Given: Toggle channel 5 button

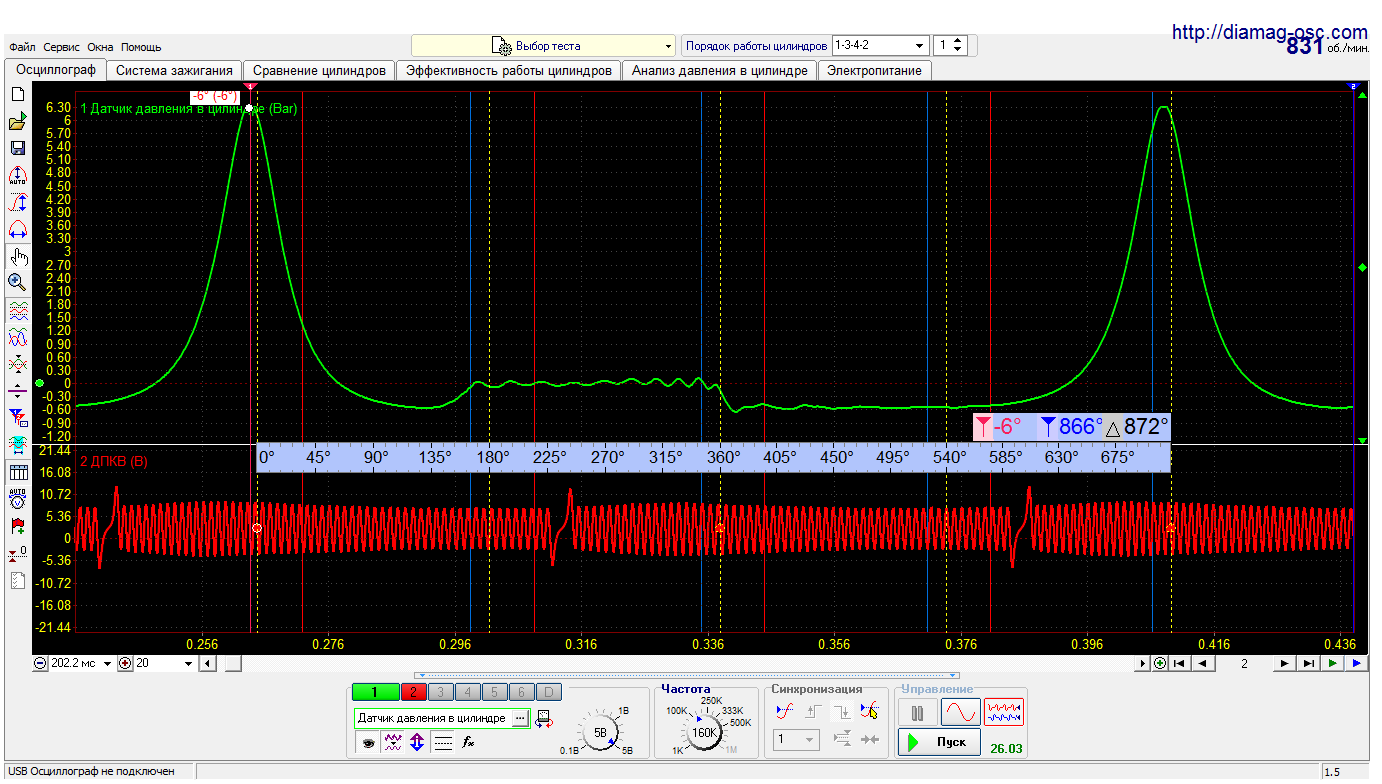Looking at the screenshot, I should [x=494, y=692].
